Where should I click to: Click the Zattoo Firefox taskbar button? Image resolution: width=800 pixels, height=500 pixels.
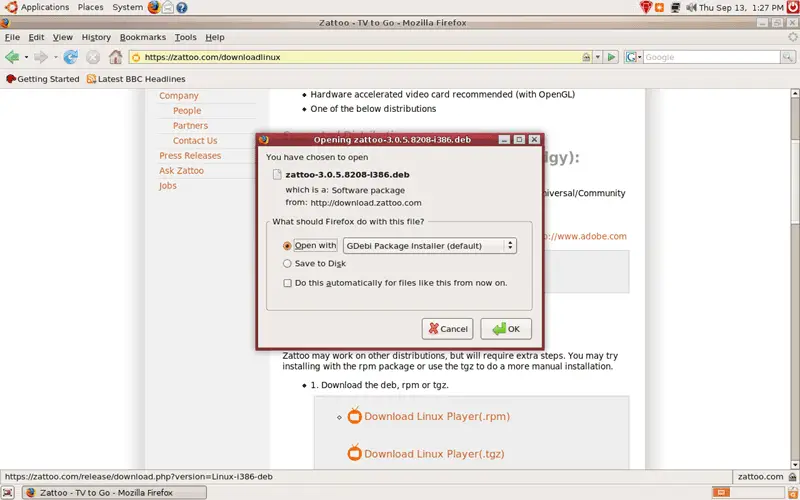(x=114, y=493)
